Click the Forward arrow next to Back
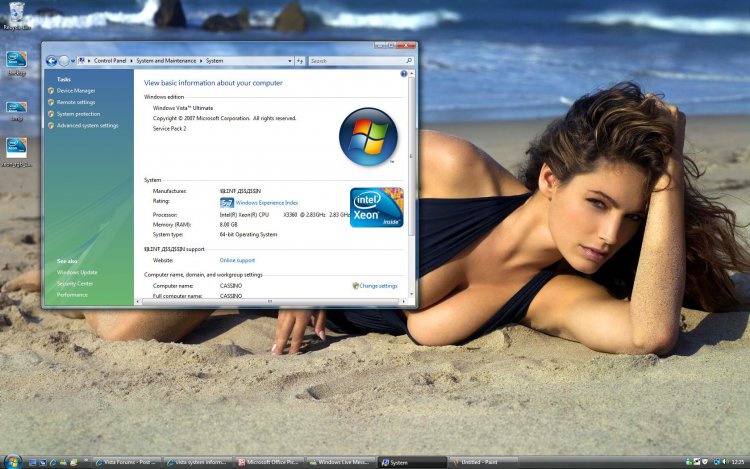Screen dimensions: 750x469 [64, 61]
